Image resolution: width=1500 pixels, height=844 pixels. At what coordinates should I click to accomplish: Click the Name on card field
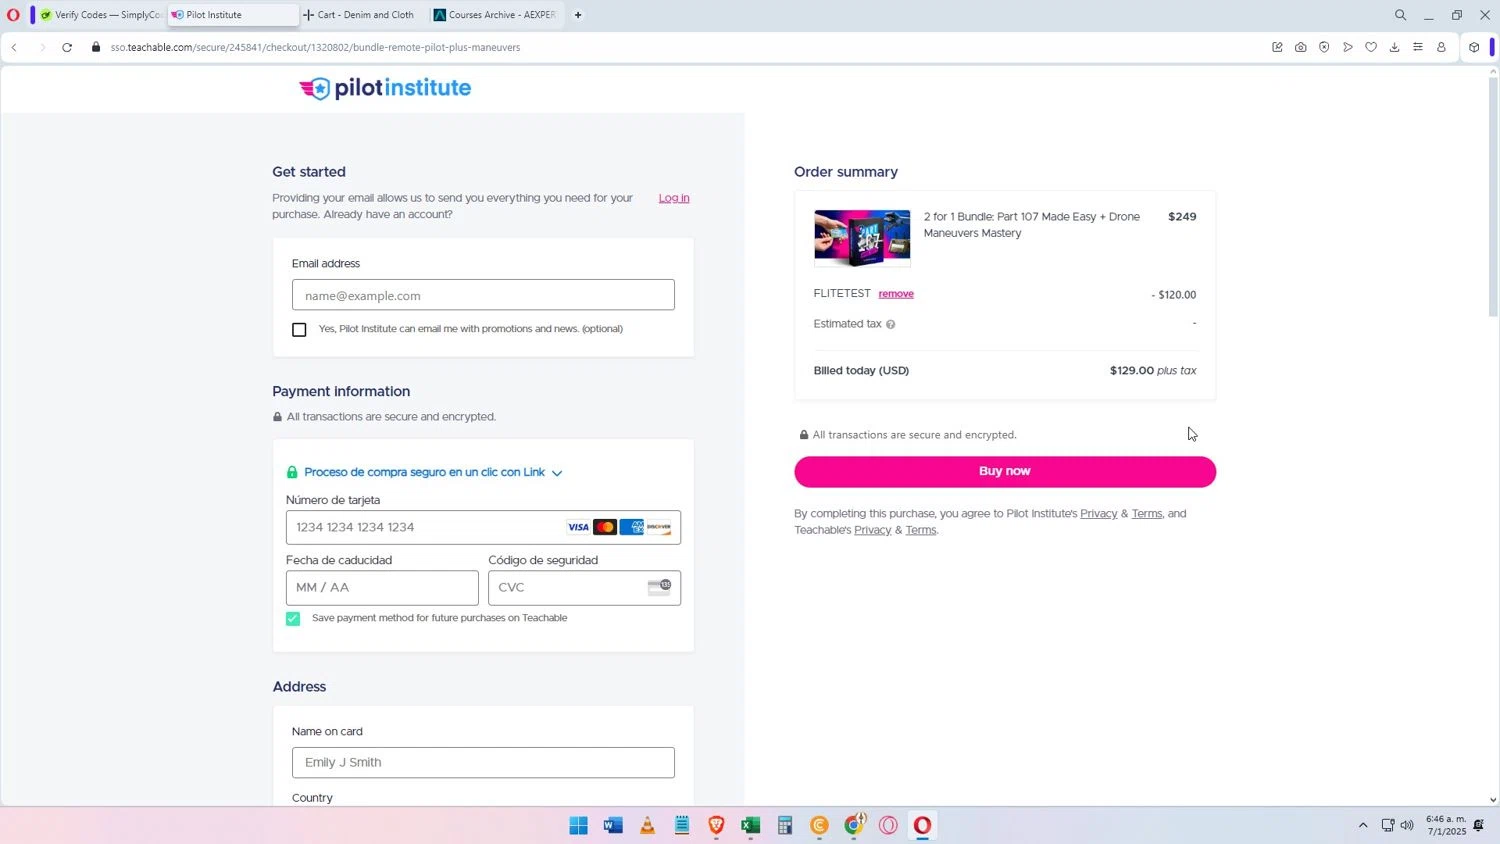point(483,763)
